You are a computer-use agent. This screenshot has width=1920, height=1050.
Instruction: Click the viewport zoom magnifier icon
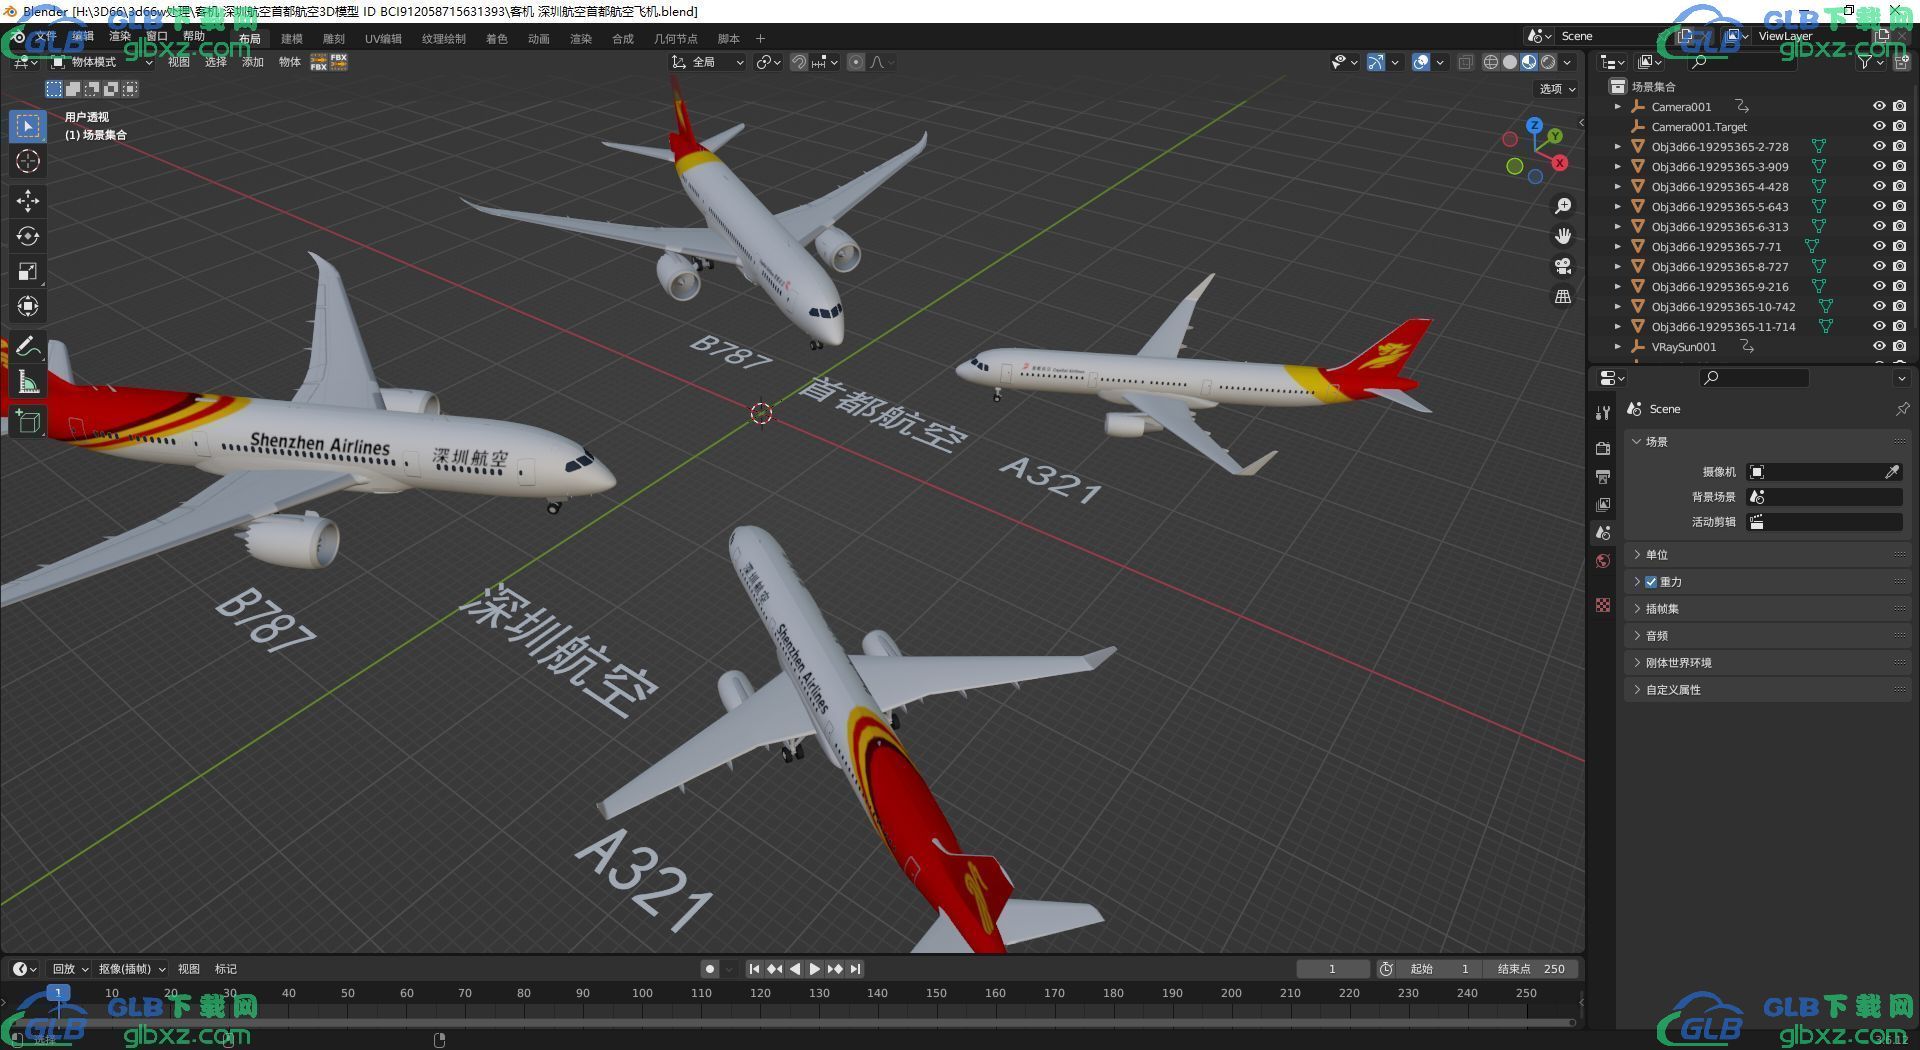point(1562,206)
